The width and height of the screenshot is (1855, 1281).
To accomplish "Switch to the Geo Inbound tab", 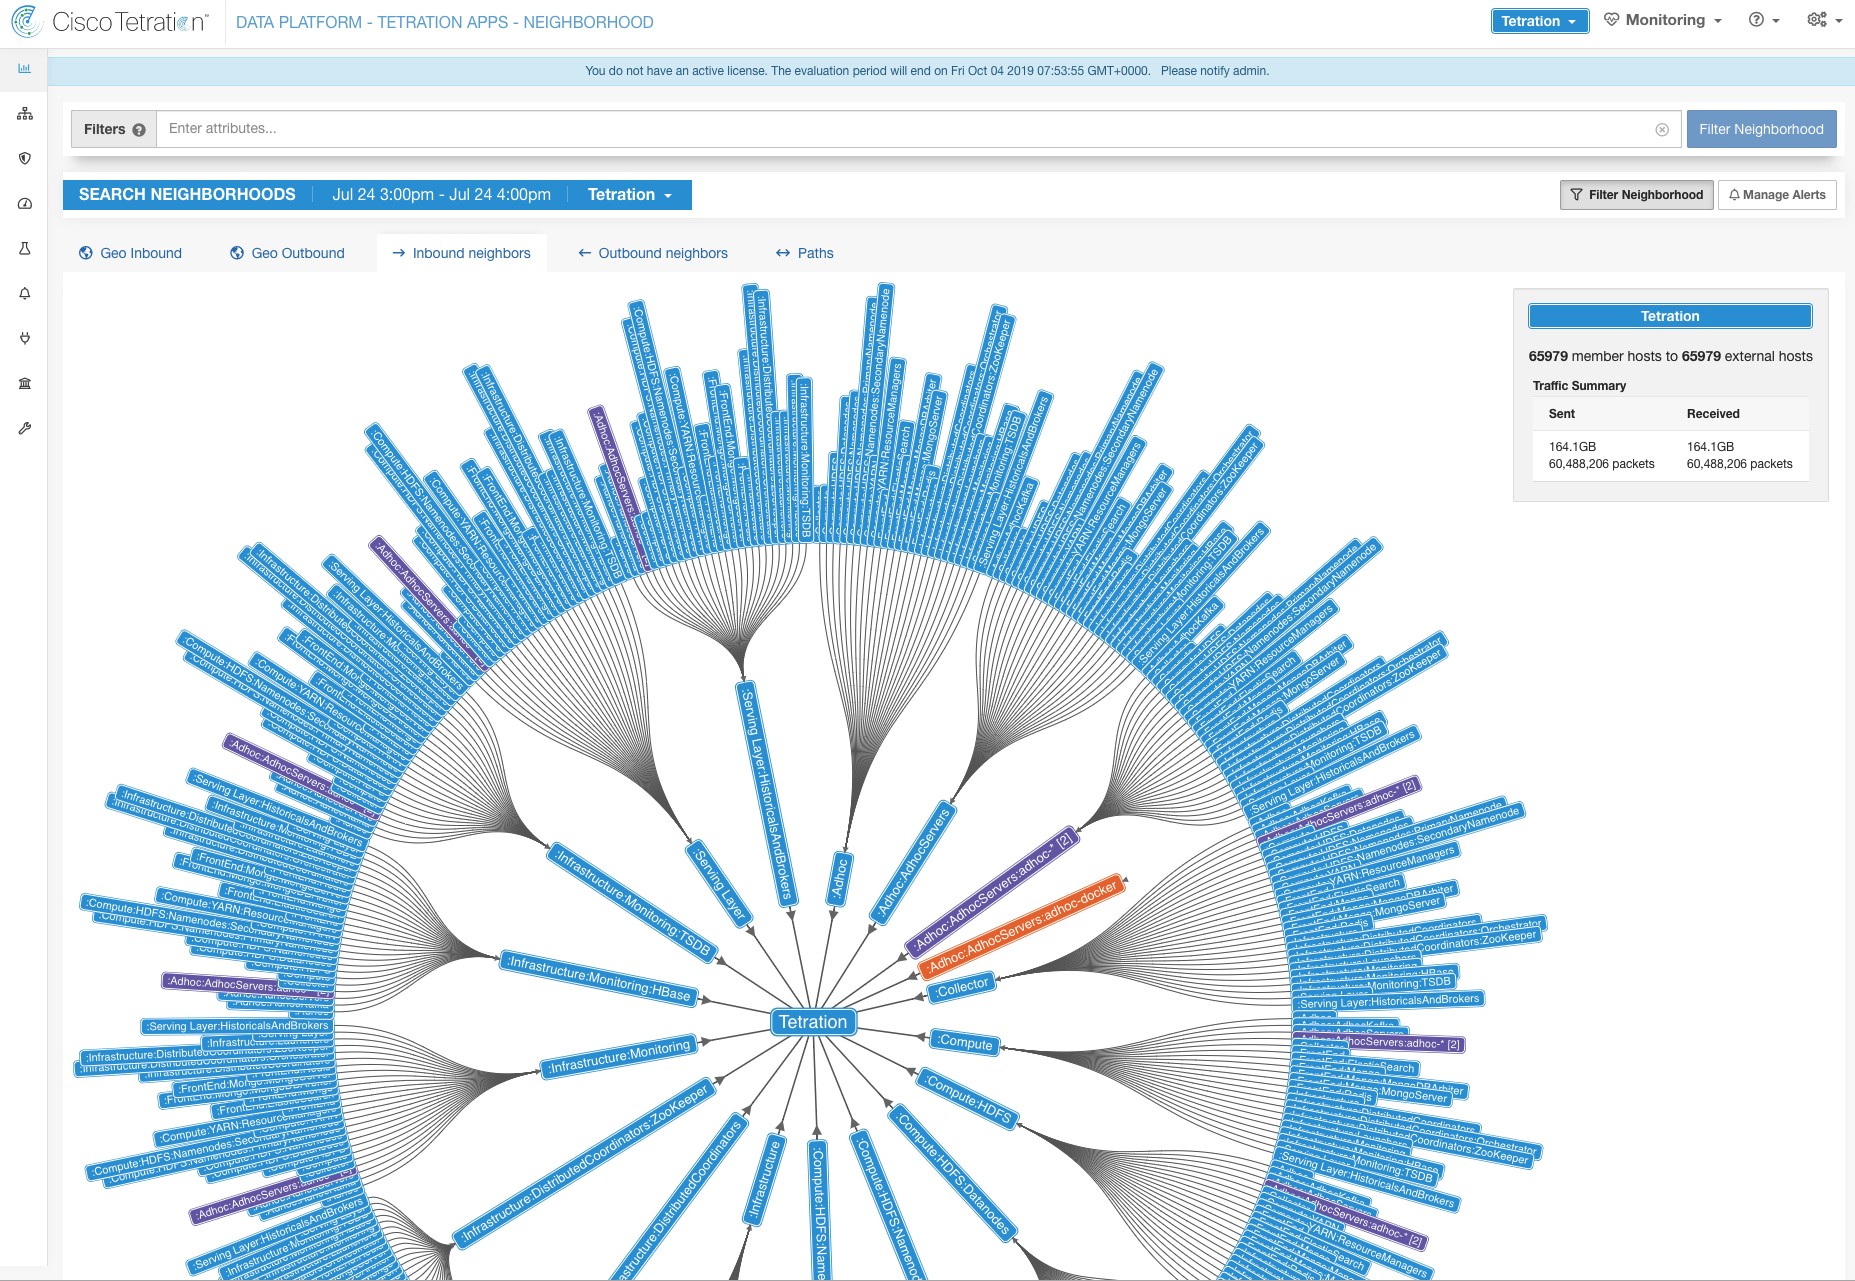I will click(x=131, y=253).
